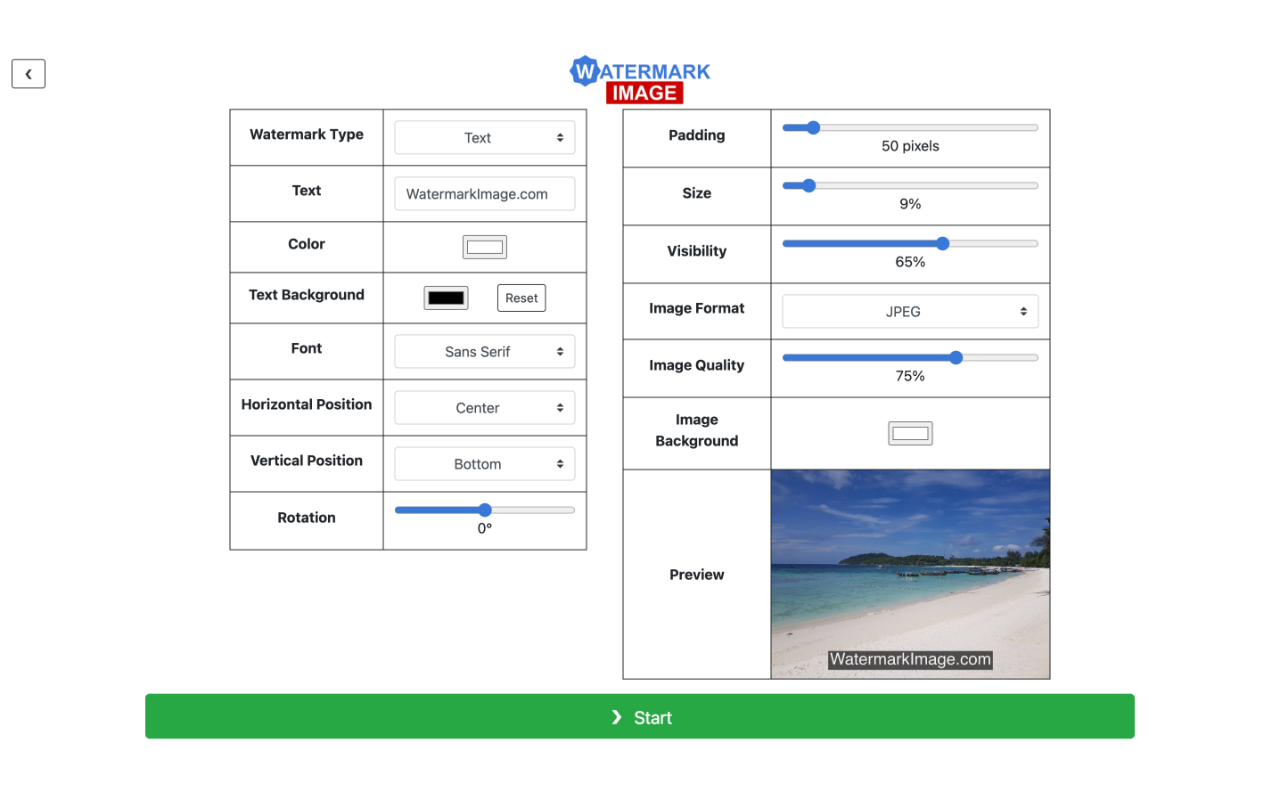Screen dimensions: 1280x800
Task: Click the watermark Text input field
Action: 484,194
